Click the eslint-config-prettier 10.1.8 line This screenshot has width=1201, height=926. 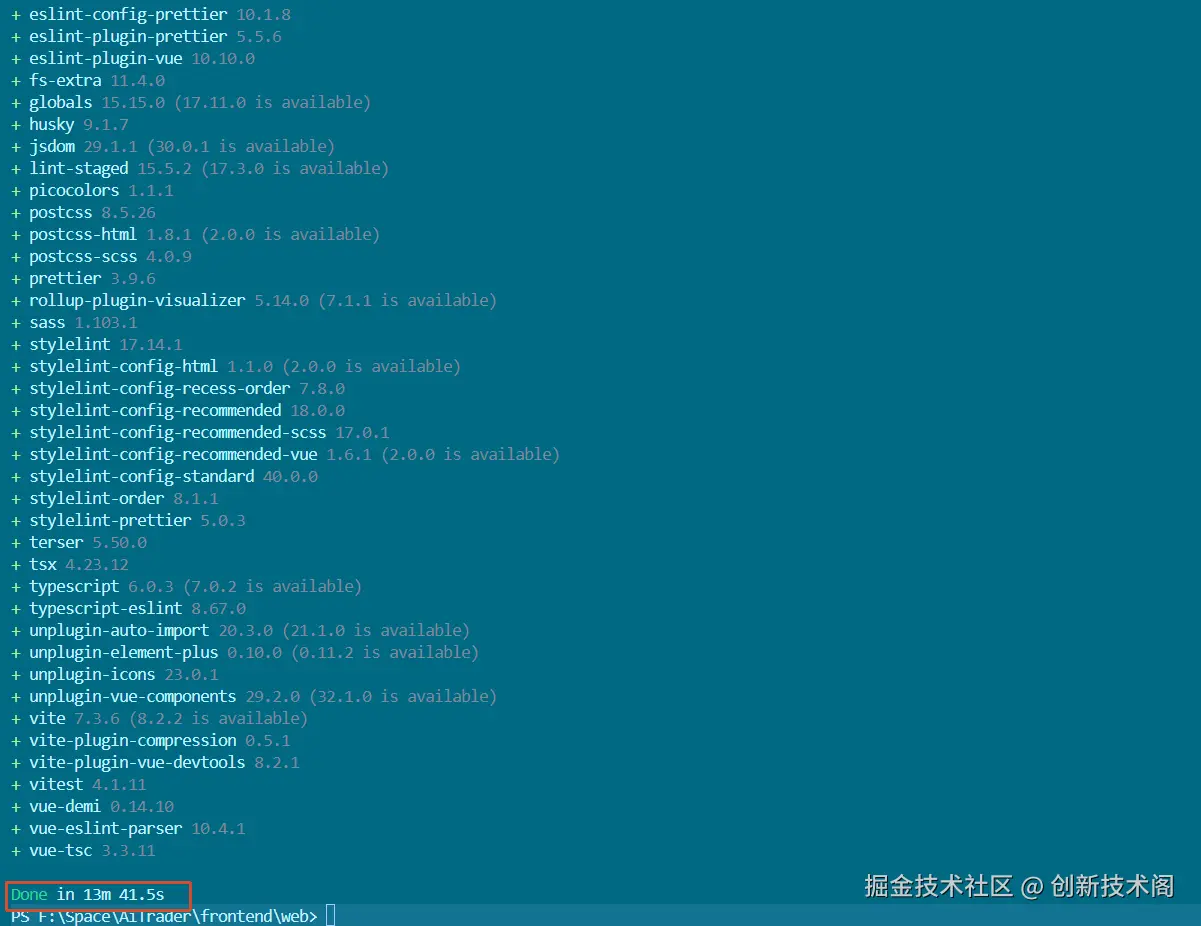pyautogui.click(x=151, y=15)
